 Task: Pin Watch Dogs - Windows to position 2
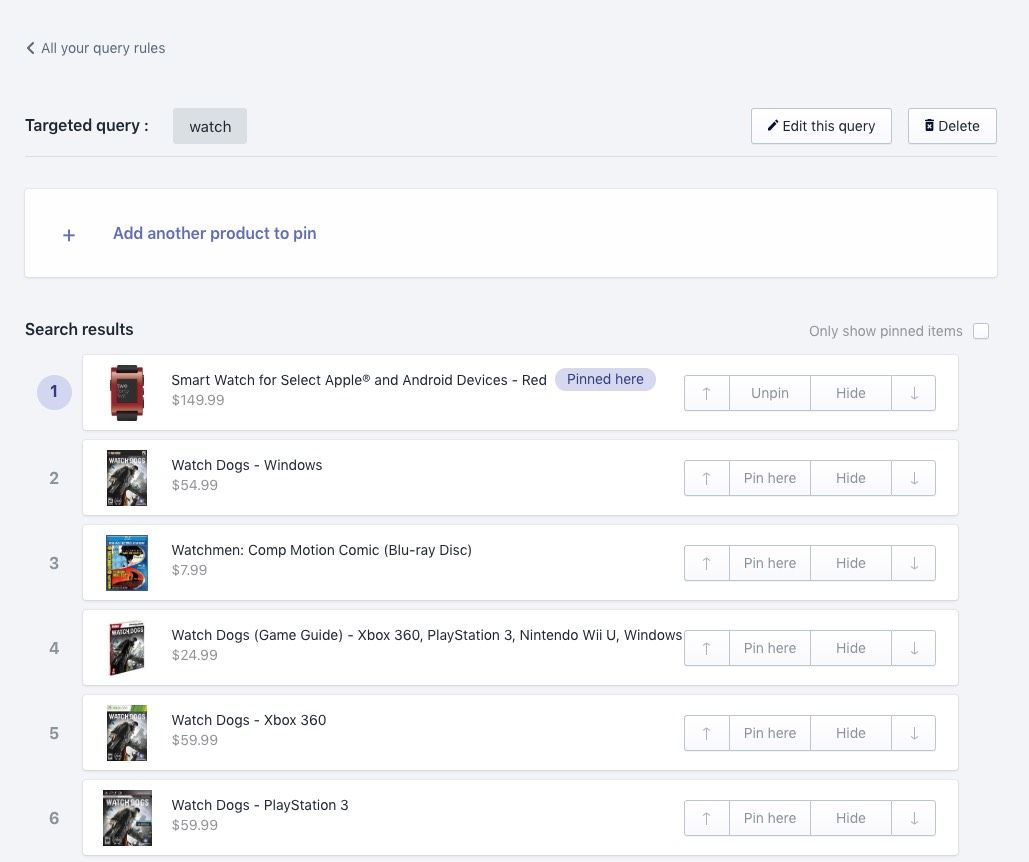pyautogui.click(x=769, y=478)
